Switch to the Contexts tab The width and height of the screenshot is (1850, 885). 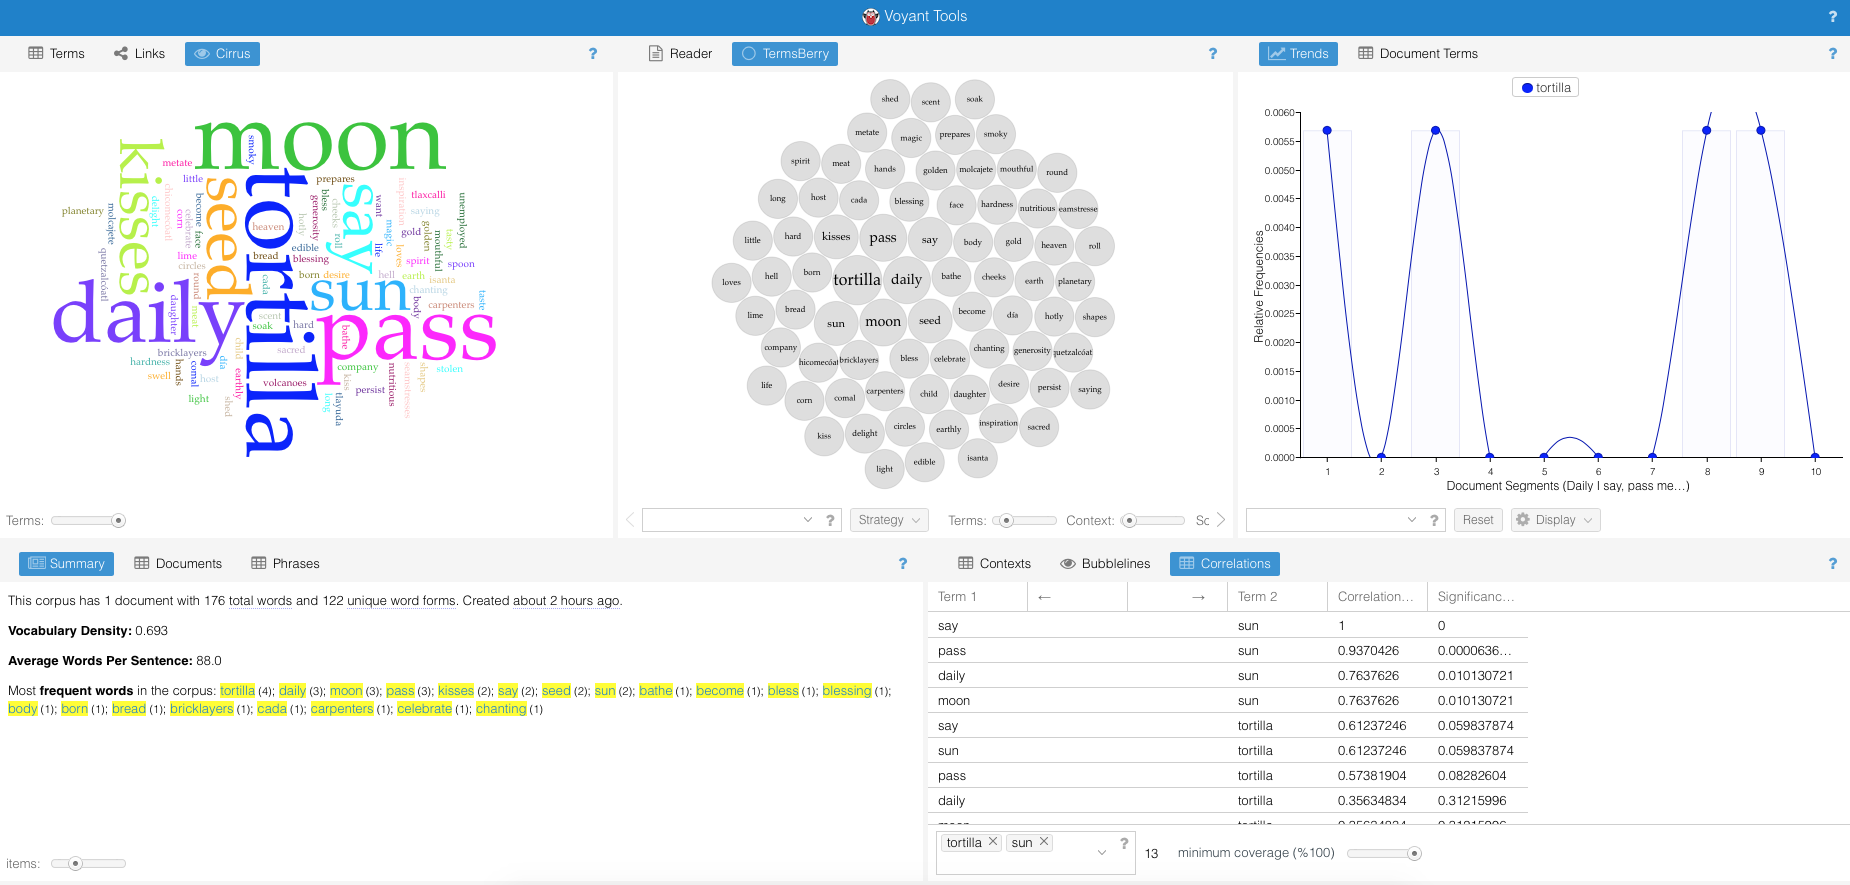click(x=994, y=564)
